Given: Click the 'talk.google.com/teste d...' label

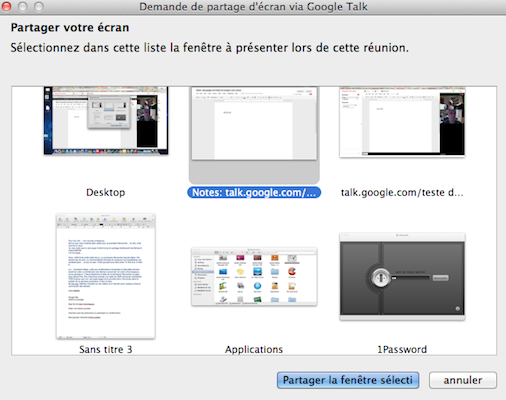Looking at the screenshot, I should coord(402,192).
